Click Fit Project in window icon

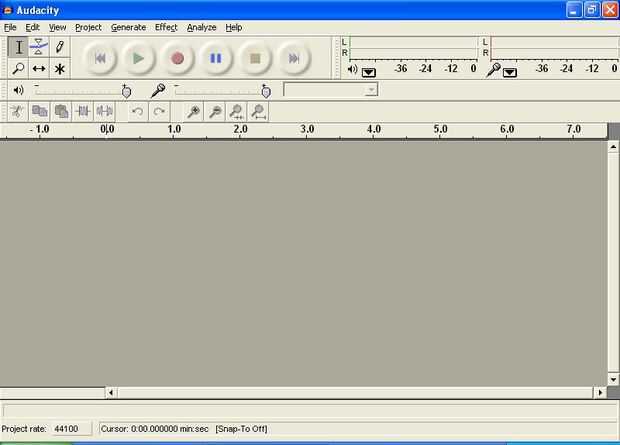(x=258, y=112)
